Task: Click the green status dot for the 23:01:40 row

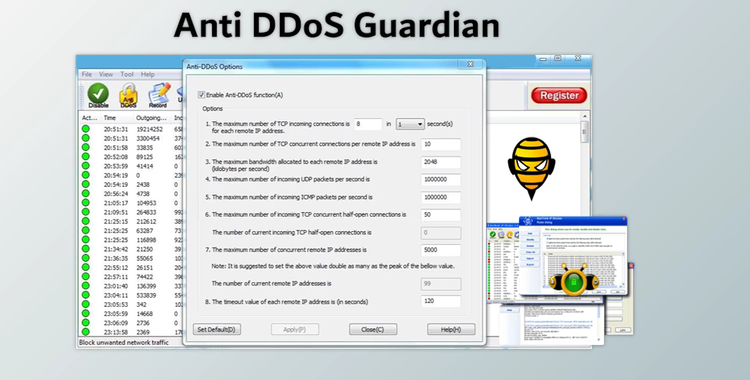Action: (x=86, y=286)
